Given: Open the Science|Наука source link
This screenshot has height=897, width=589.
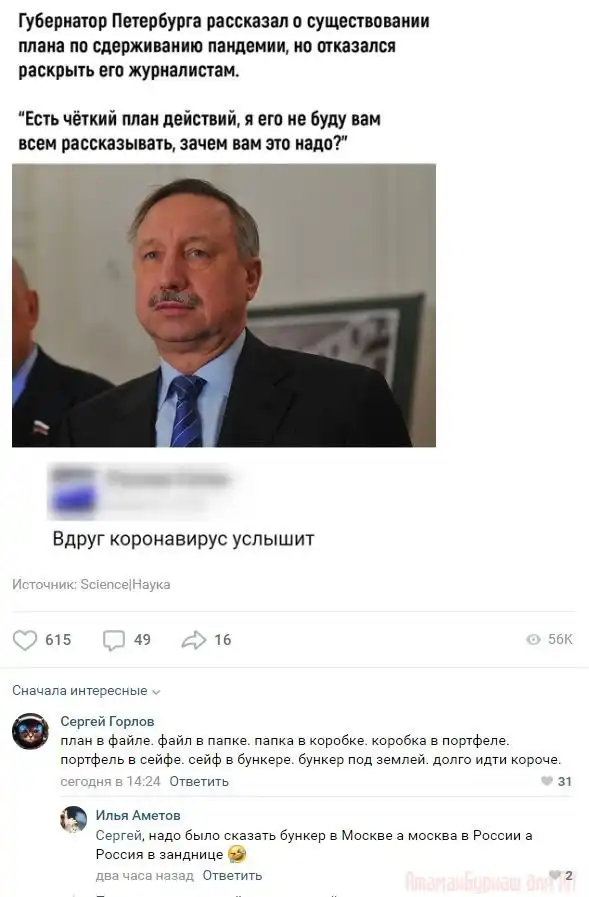Looking at the screenshot, I should (125, 584).
